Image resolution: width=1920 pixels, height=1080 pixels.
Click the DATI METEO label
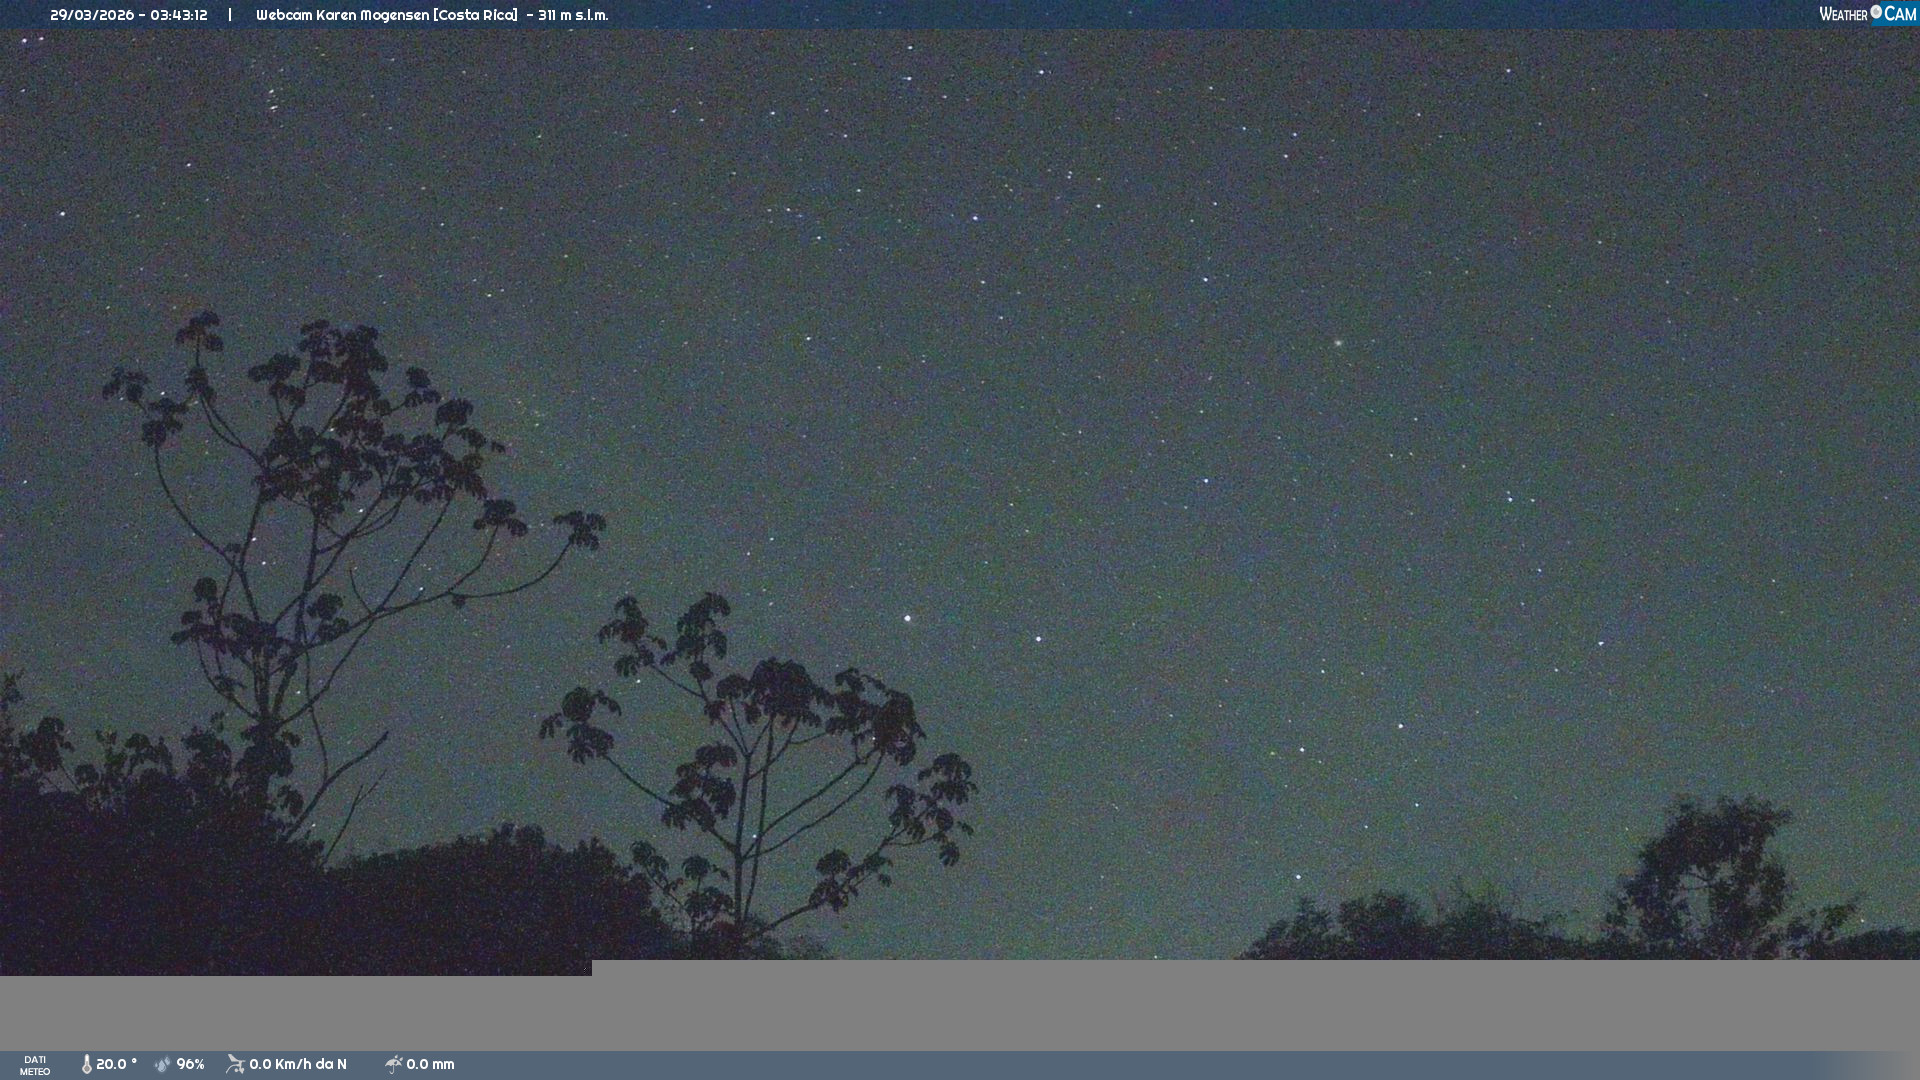(35, 1065)
